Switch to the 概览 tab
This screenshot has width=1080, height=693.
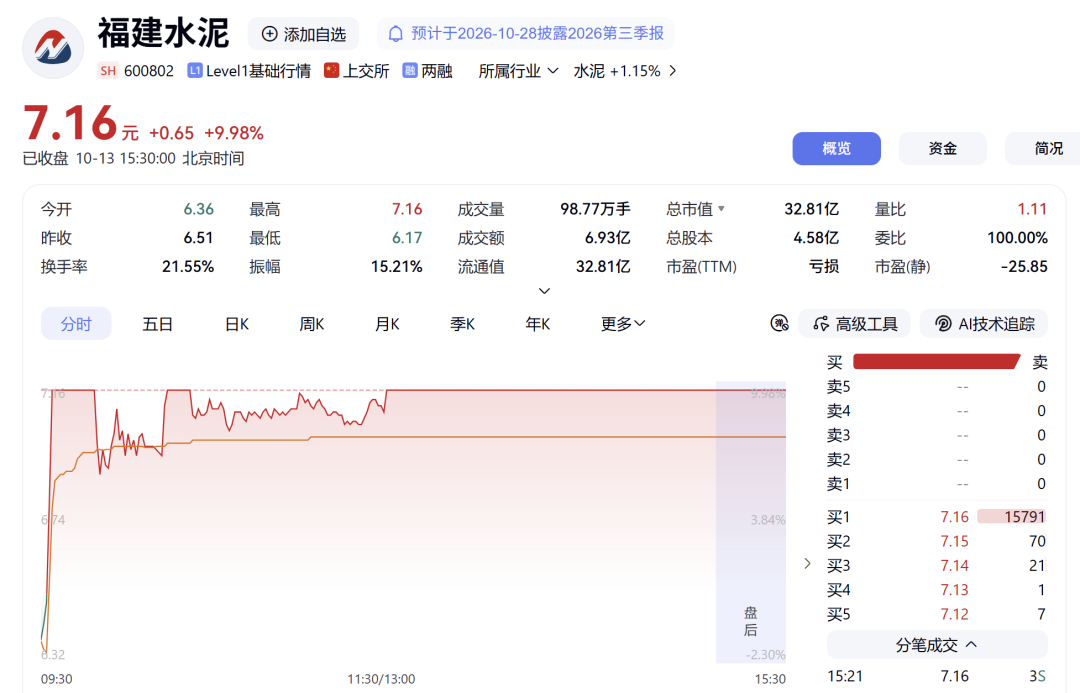point(836,148)
